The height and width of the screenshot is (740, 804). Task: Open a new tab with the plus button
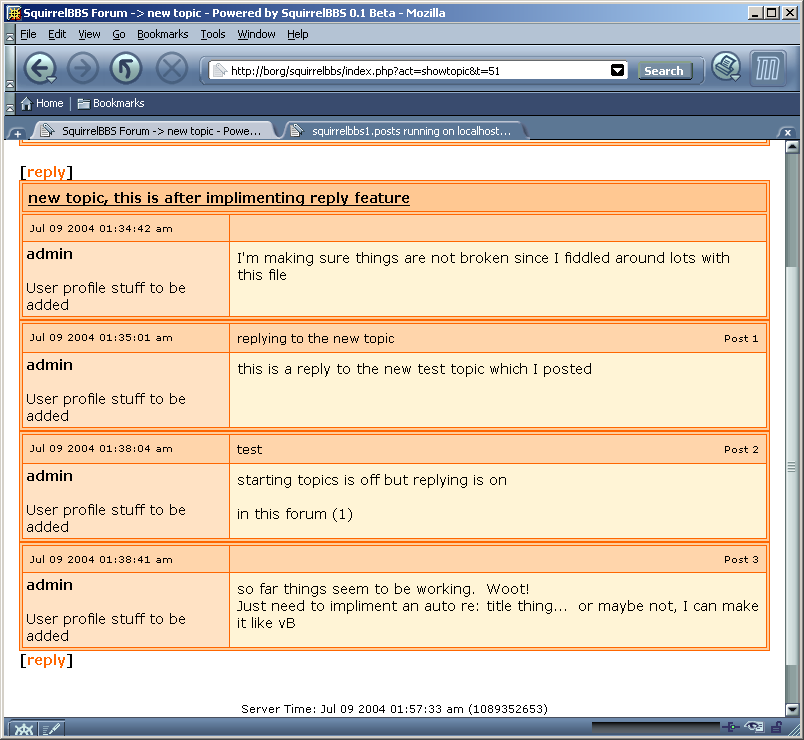point(17,134)
